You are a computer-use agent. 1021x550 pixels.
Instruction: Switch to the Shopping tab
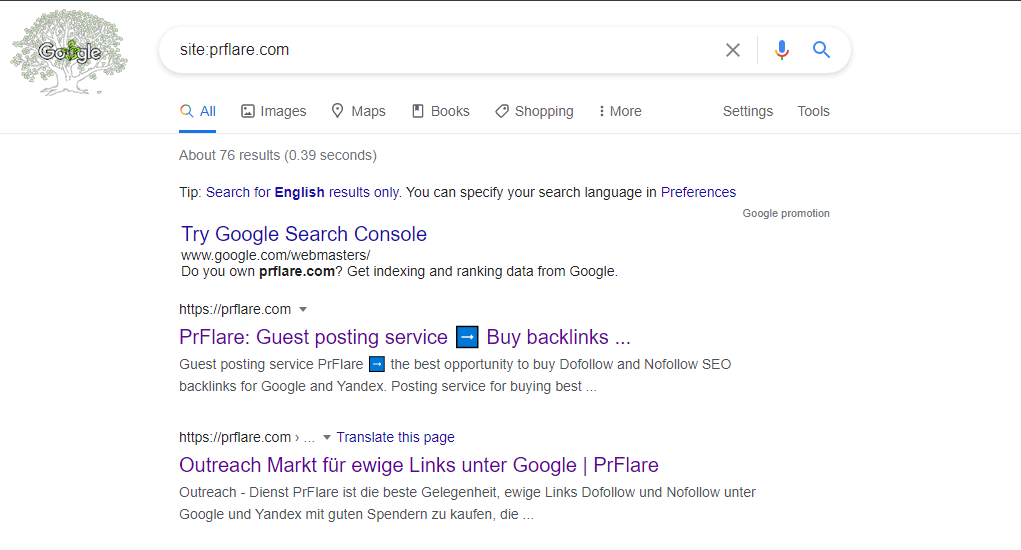(x=534, y=111)
